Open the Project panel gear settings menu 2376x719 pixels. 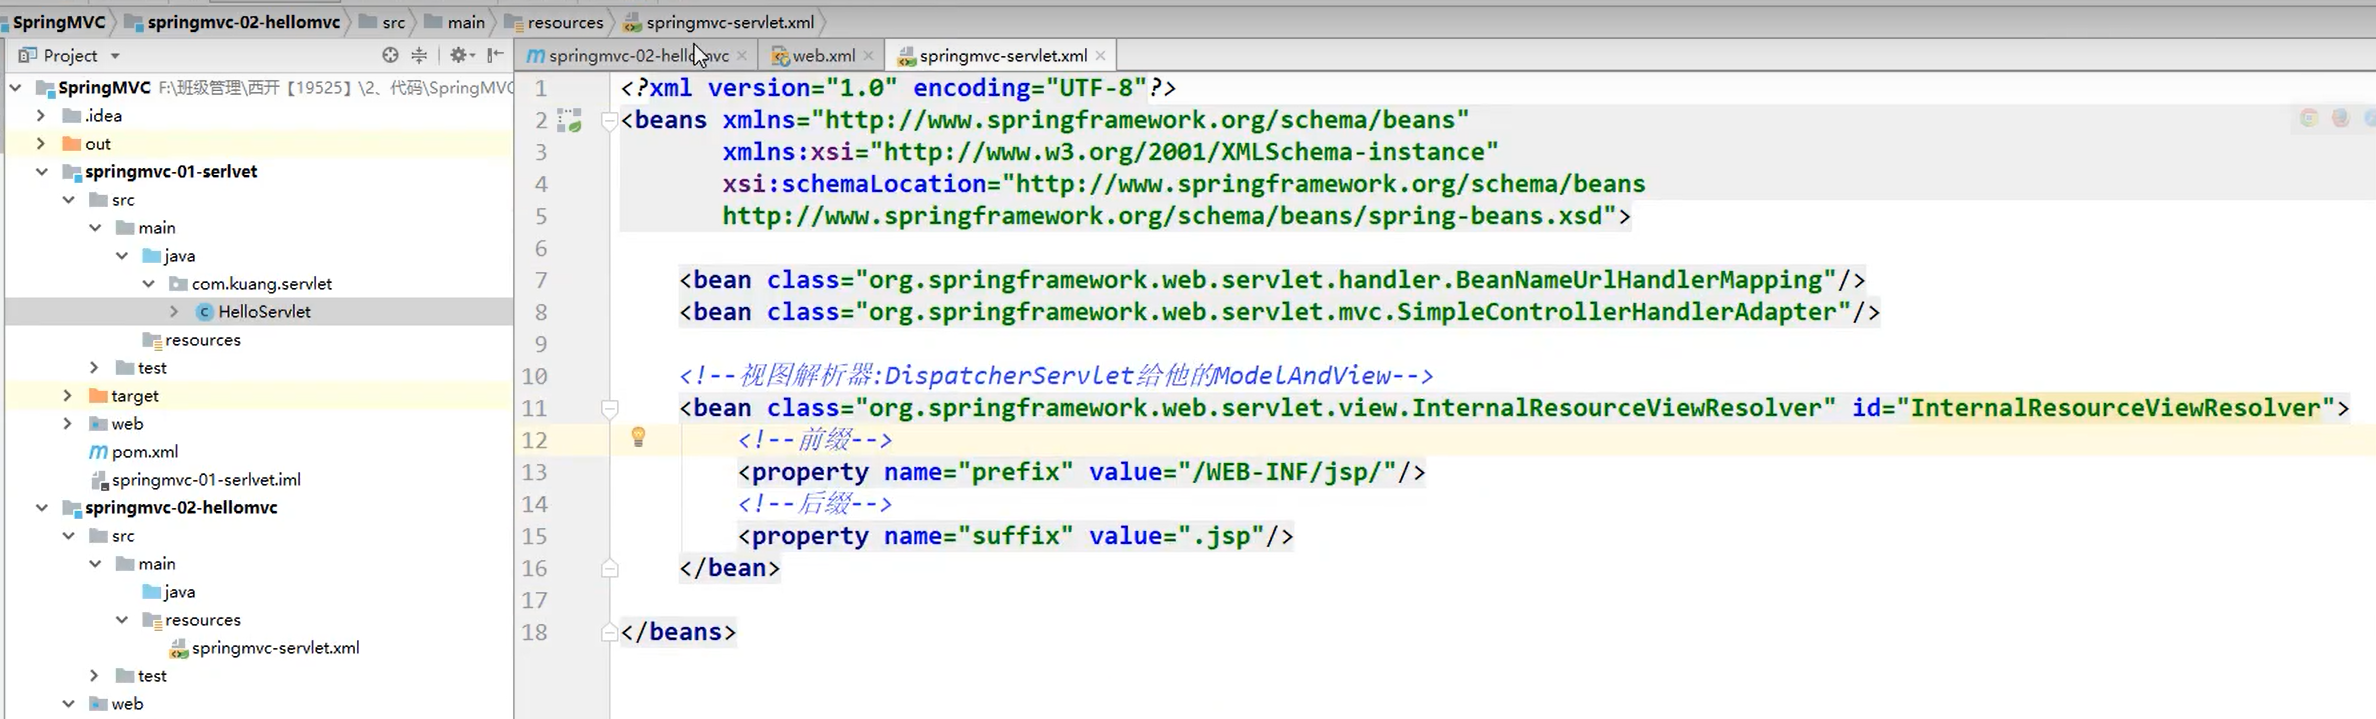point(460,55)
